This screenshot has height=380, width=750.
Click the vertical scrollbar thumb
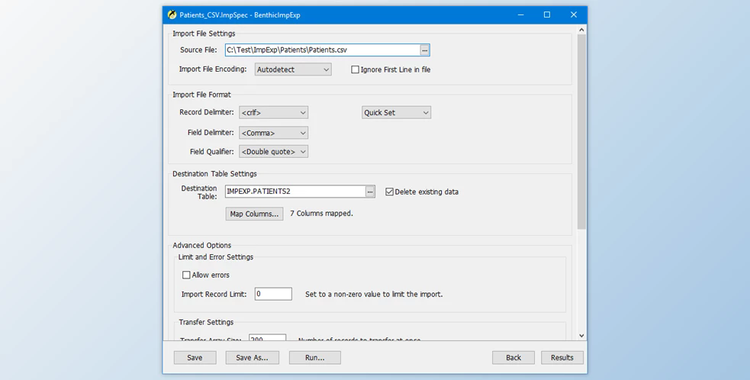582,132
